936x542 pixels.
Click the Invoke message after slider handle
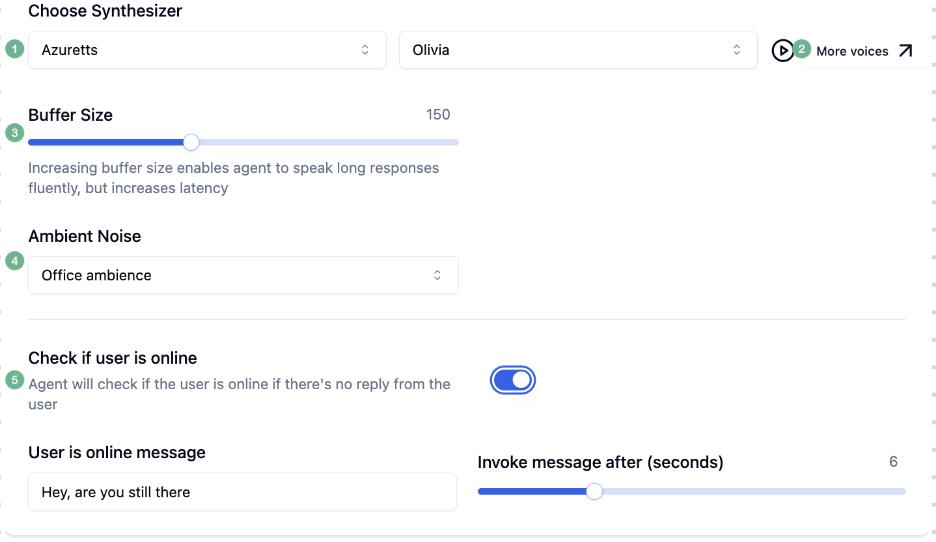[x=594, y=491]
